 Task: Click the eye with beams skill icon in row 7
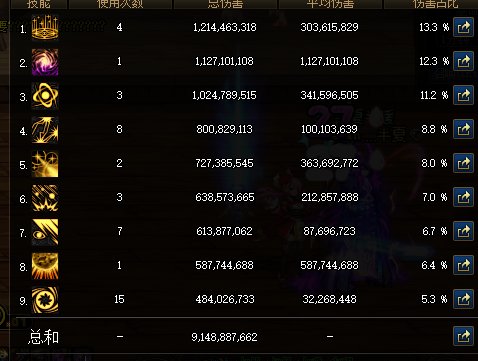45,232
